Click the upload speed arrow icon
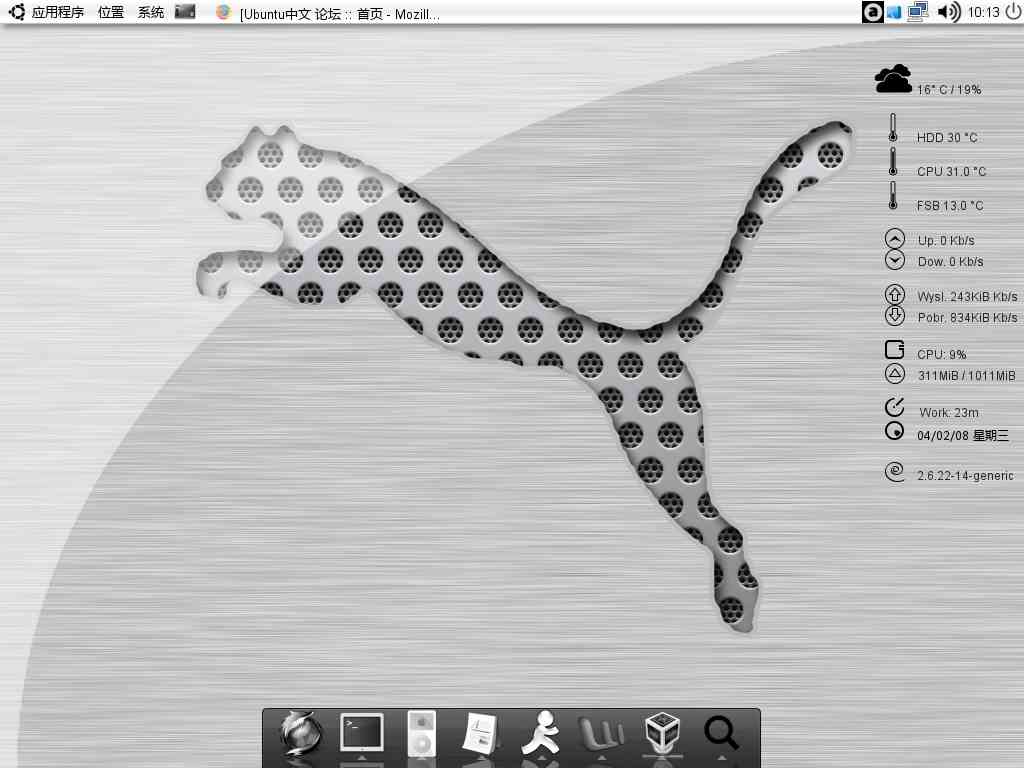Viewport: 1024px width, 768px height. (895, 238)
